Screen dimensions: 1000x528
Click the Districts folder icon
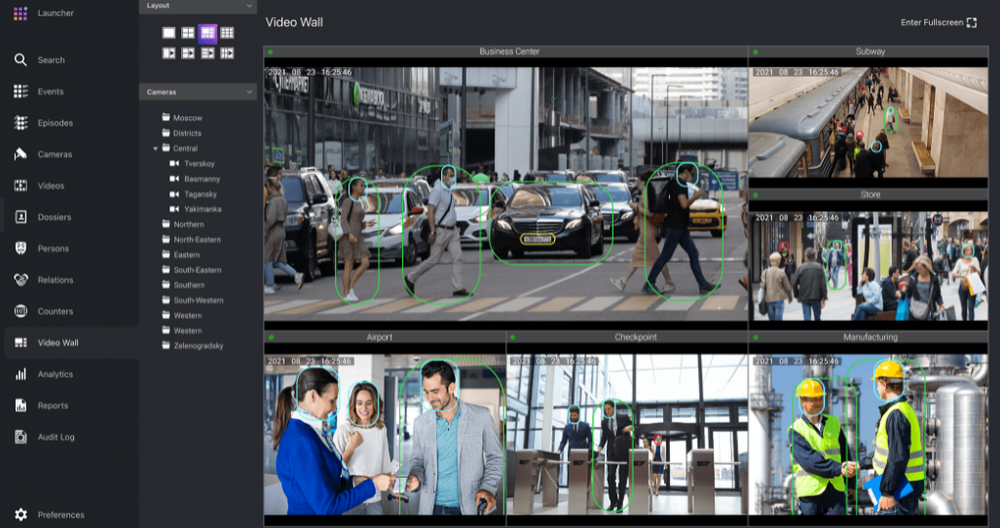pyautogui.click(x=166, y=133)
